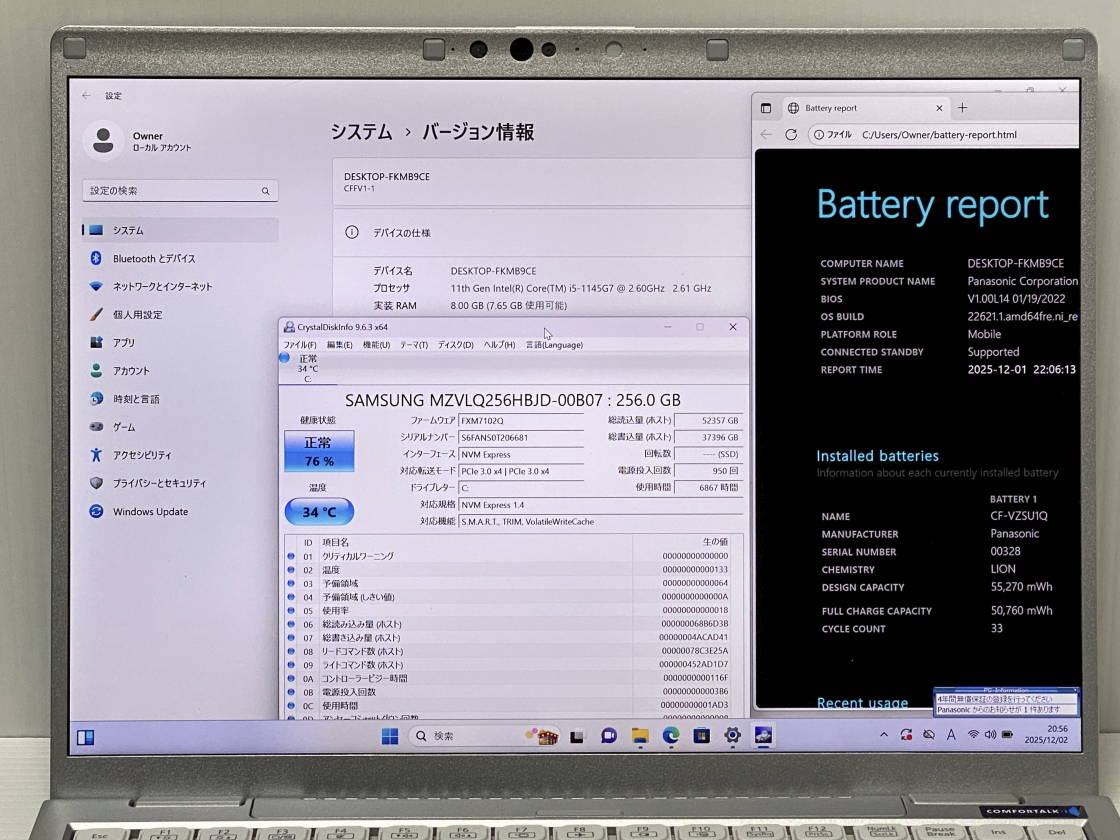The width and height of the screenshot is (1120, 840).
Task: Open the 機能(U) menu in CrystalDiskInfo
Action: [x=376, y=345]
